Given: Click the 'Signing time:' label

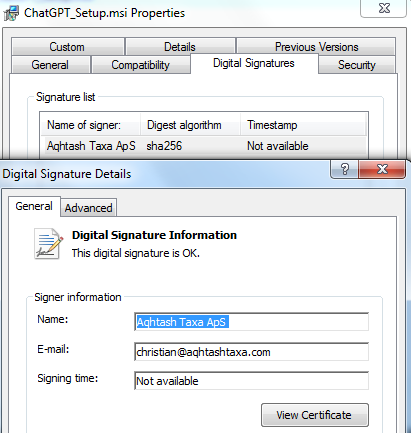Looking at the screenshot, I should point(68,379).
